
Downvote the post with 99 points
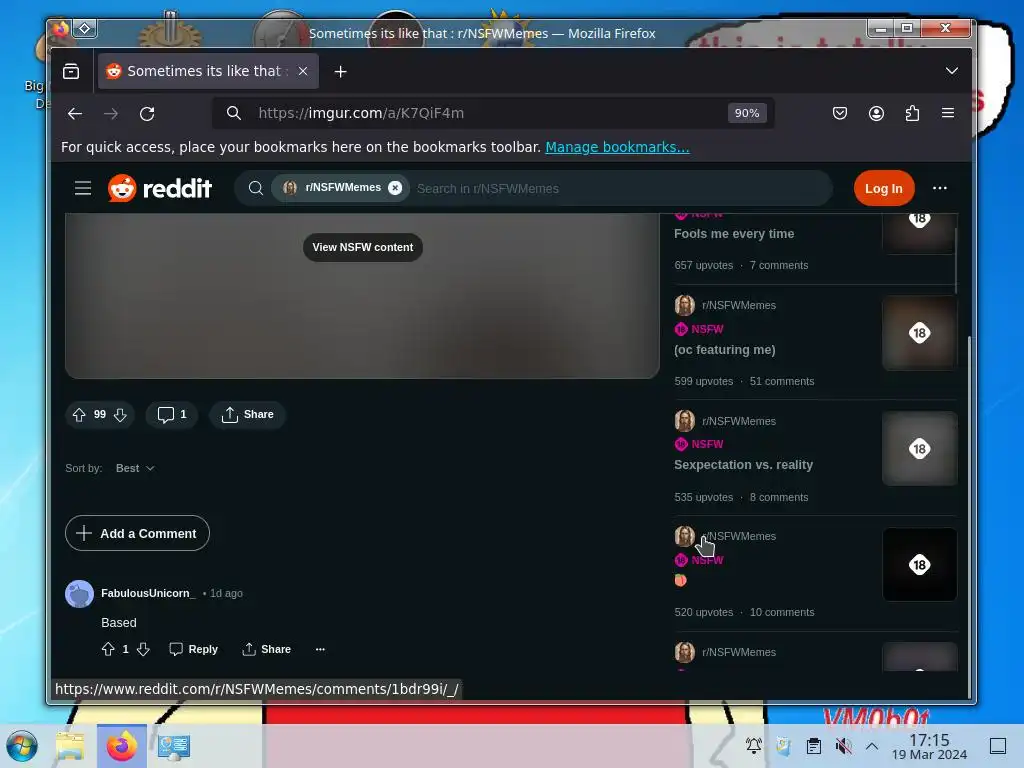(x=120, y=415)
